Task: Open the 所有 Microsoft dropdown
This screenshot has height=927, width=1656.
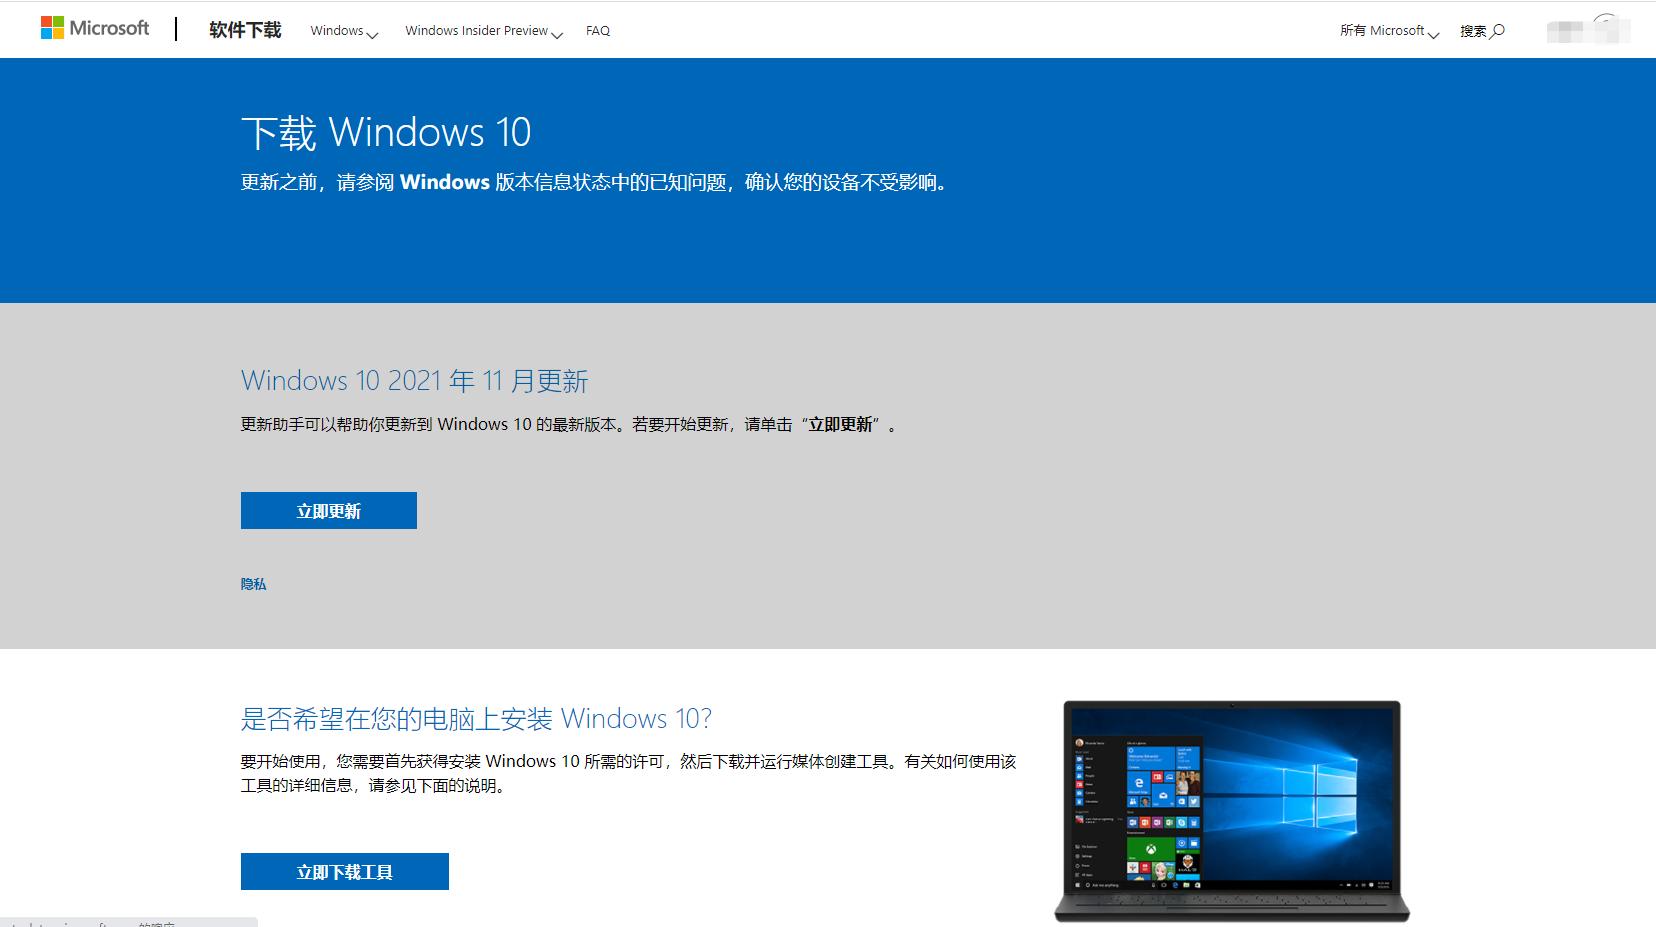Action: (1385, 30)
